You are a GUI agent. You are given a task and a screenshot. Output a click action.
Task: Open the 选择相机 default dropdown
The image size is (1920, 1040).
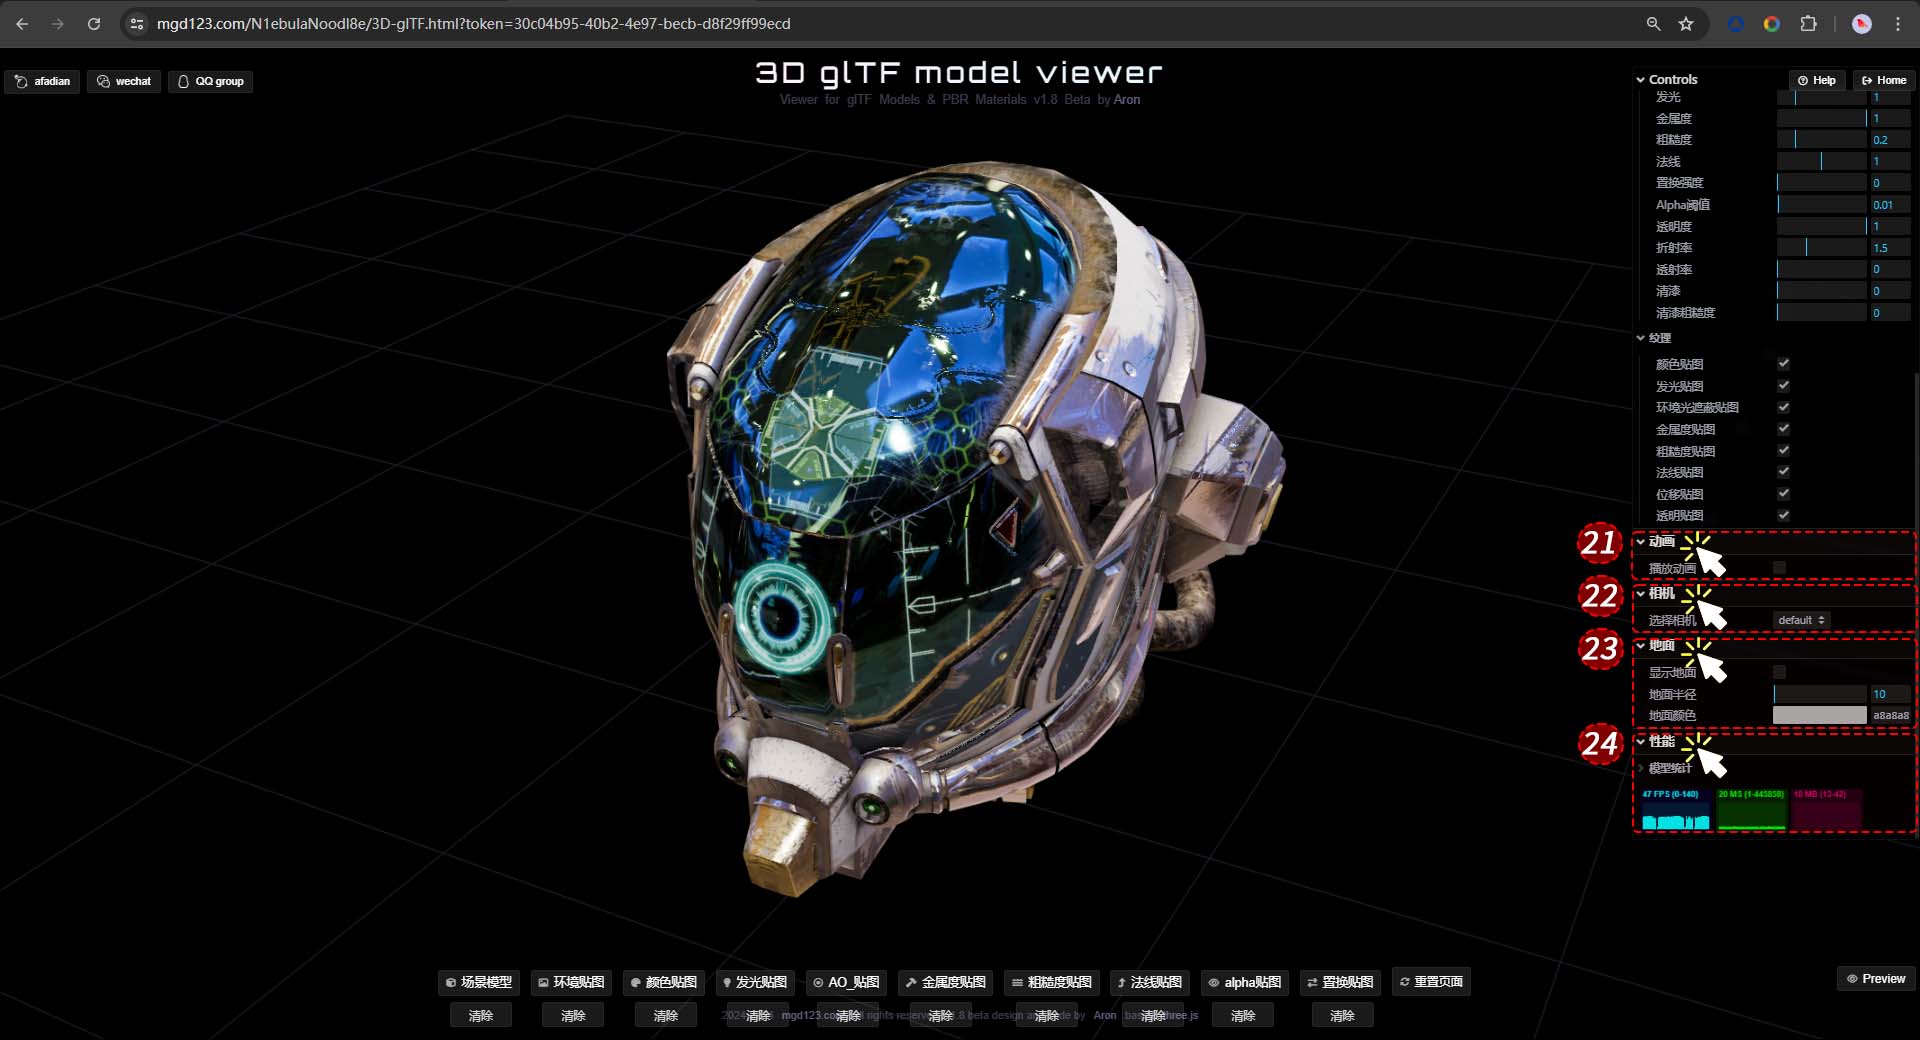[x=1801, y=620]
